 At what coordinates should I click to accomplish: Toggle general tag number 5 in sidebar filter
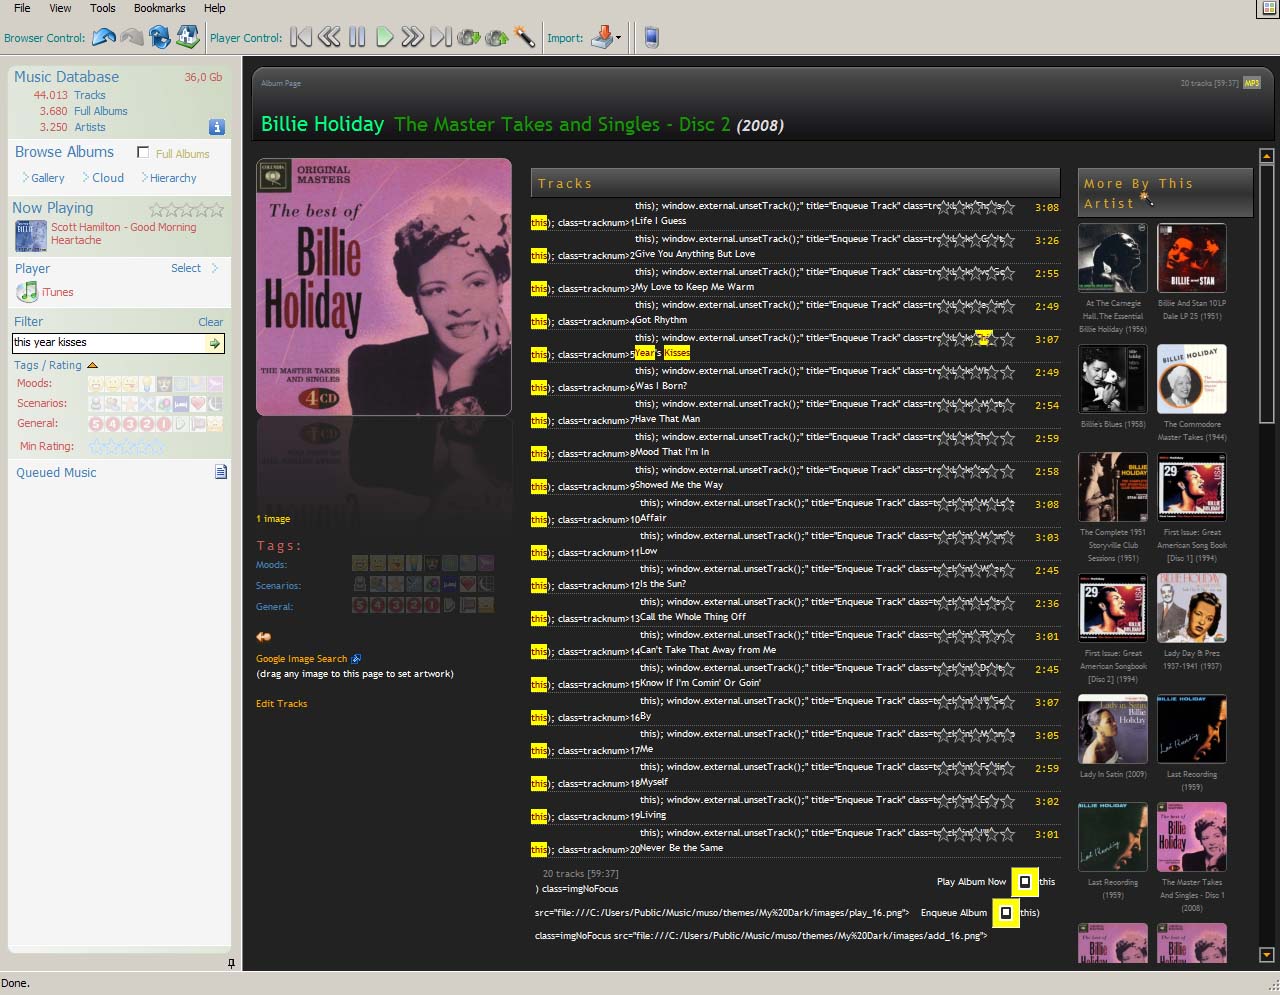(x=96, y=424)
